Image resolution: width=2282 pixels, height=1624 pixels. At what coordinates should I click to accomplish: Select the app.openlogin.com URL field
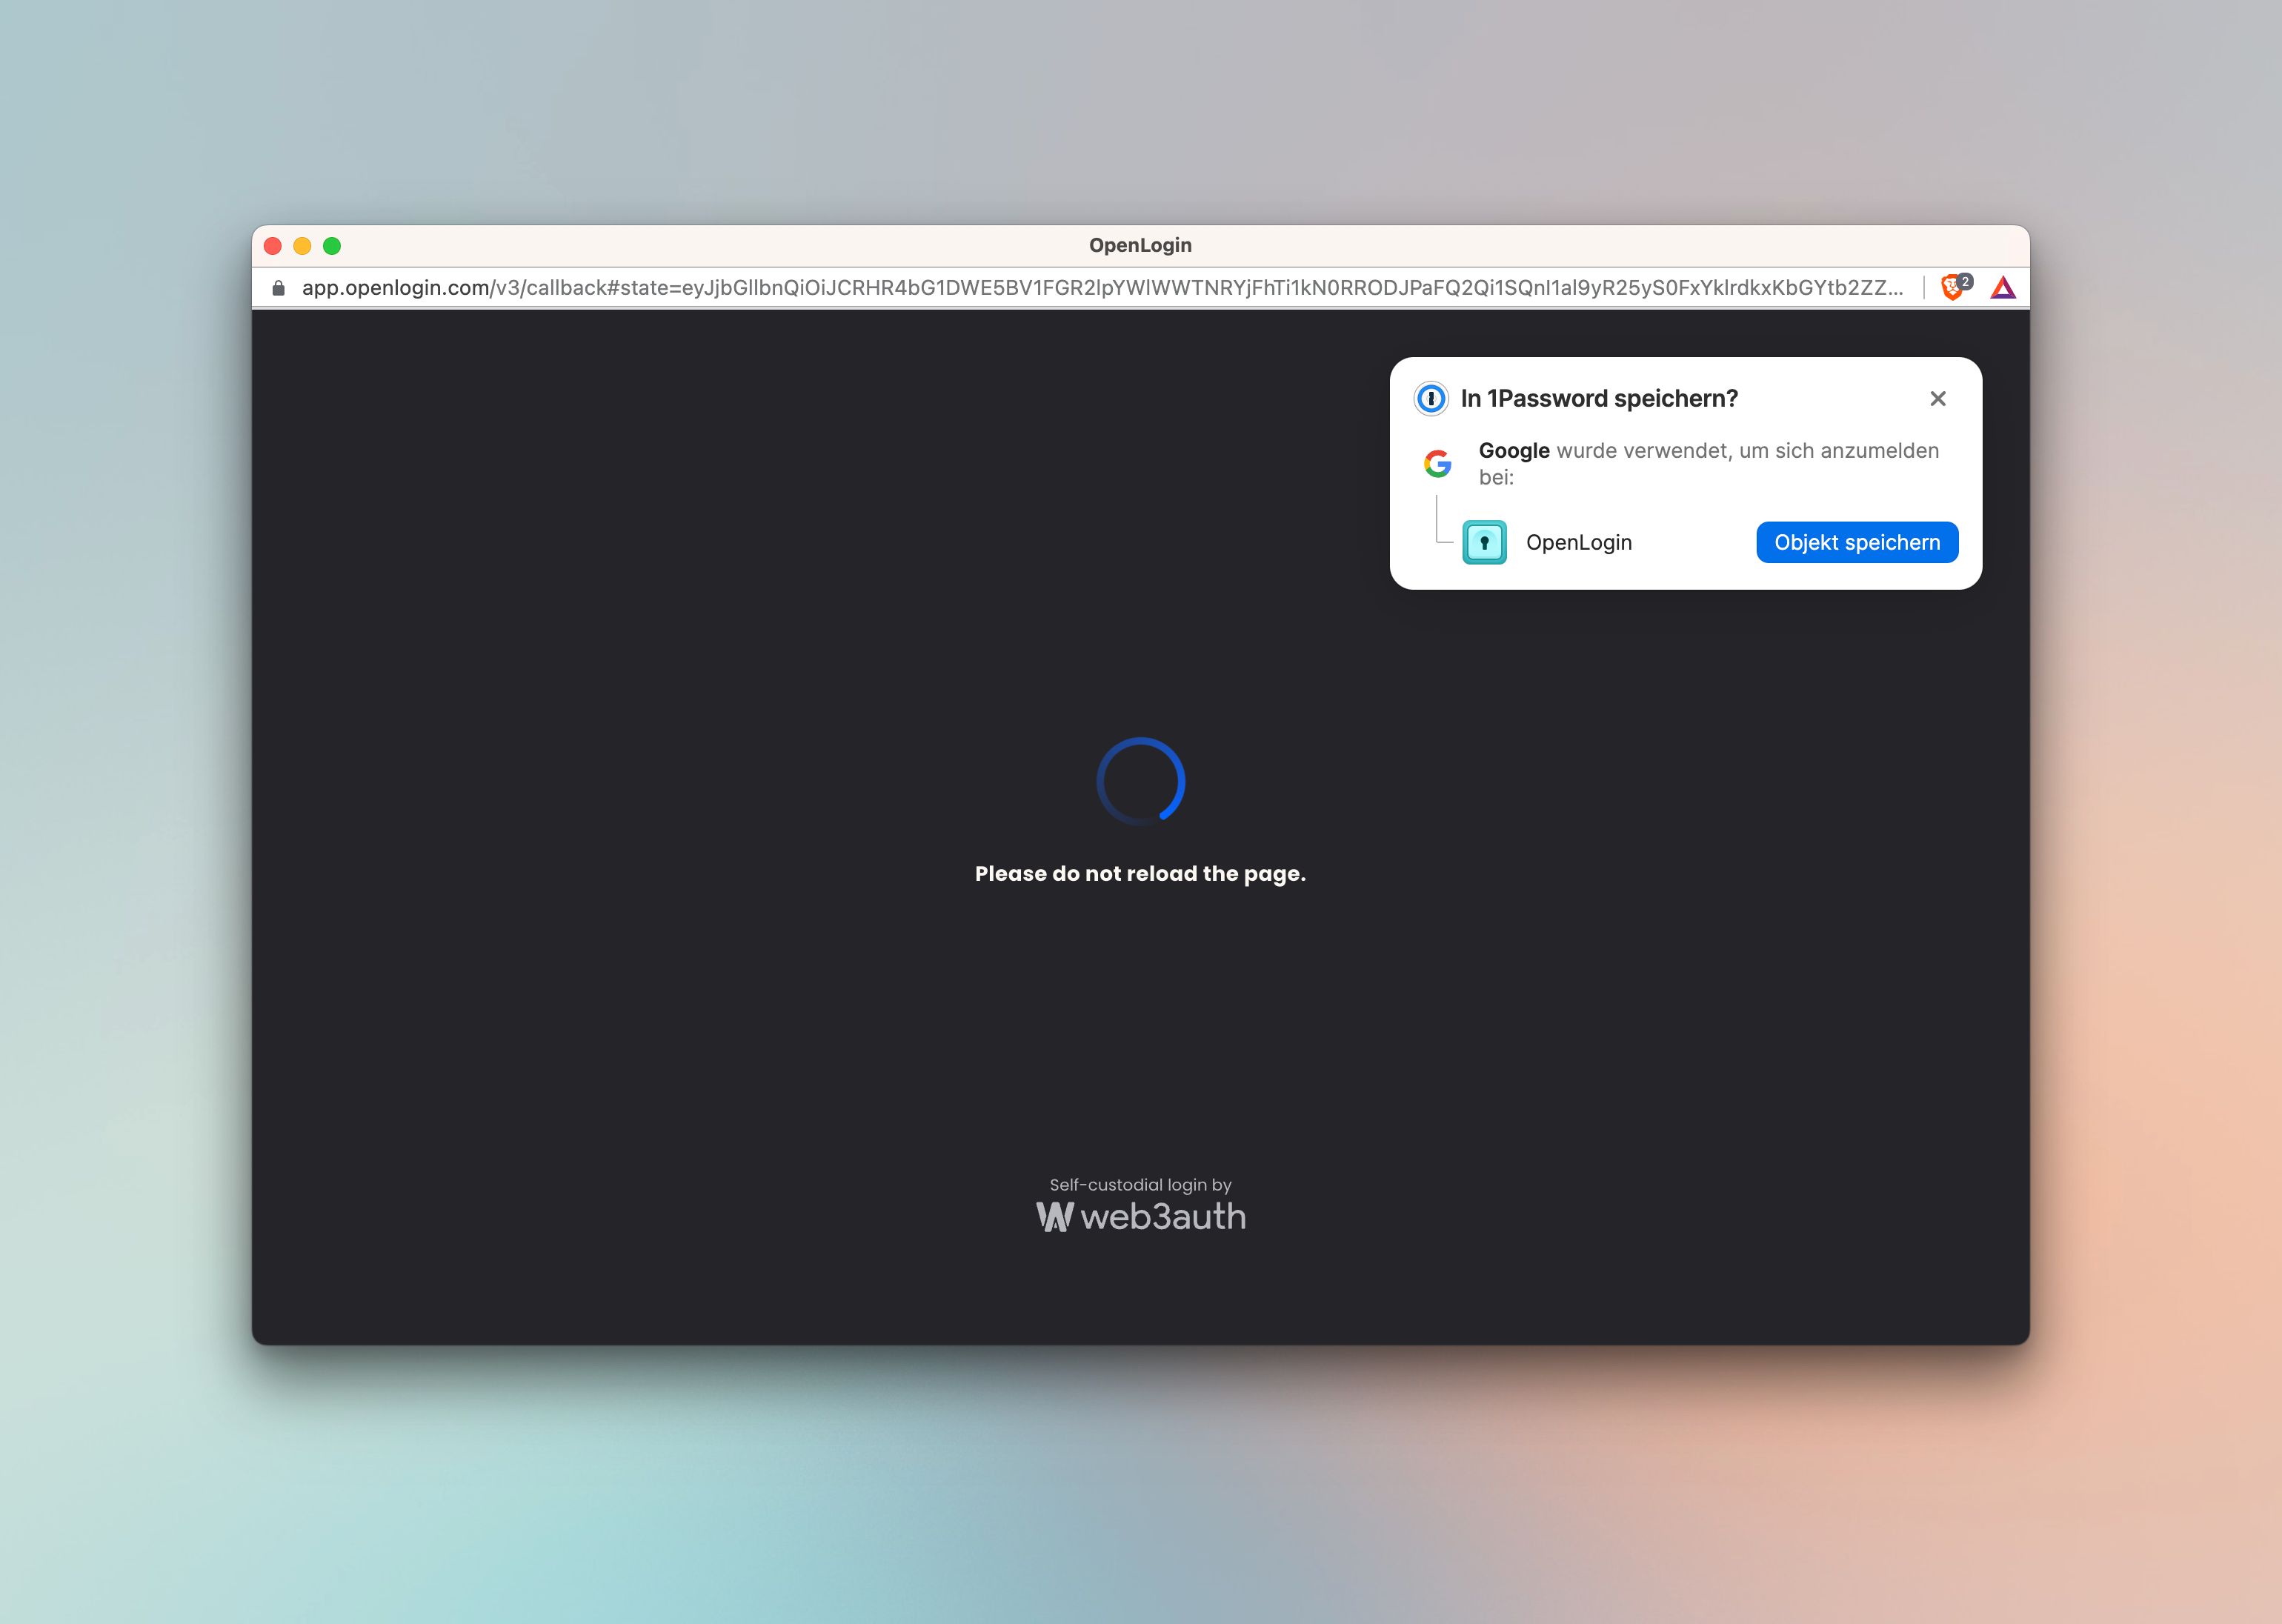click(1102, 288)
